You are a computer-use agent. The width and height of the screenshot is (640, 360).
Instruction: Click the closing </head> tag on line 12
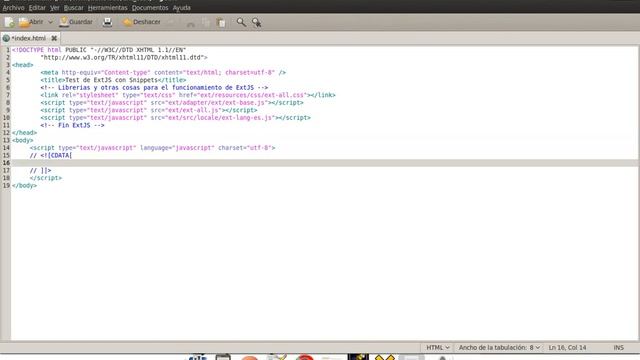pyautogui.click(x=24, y=133)
